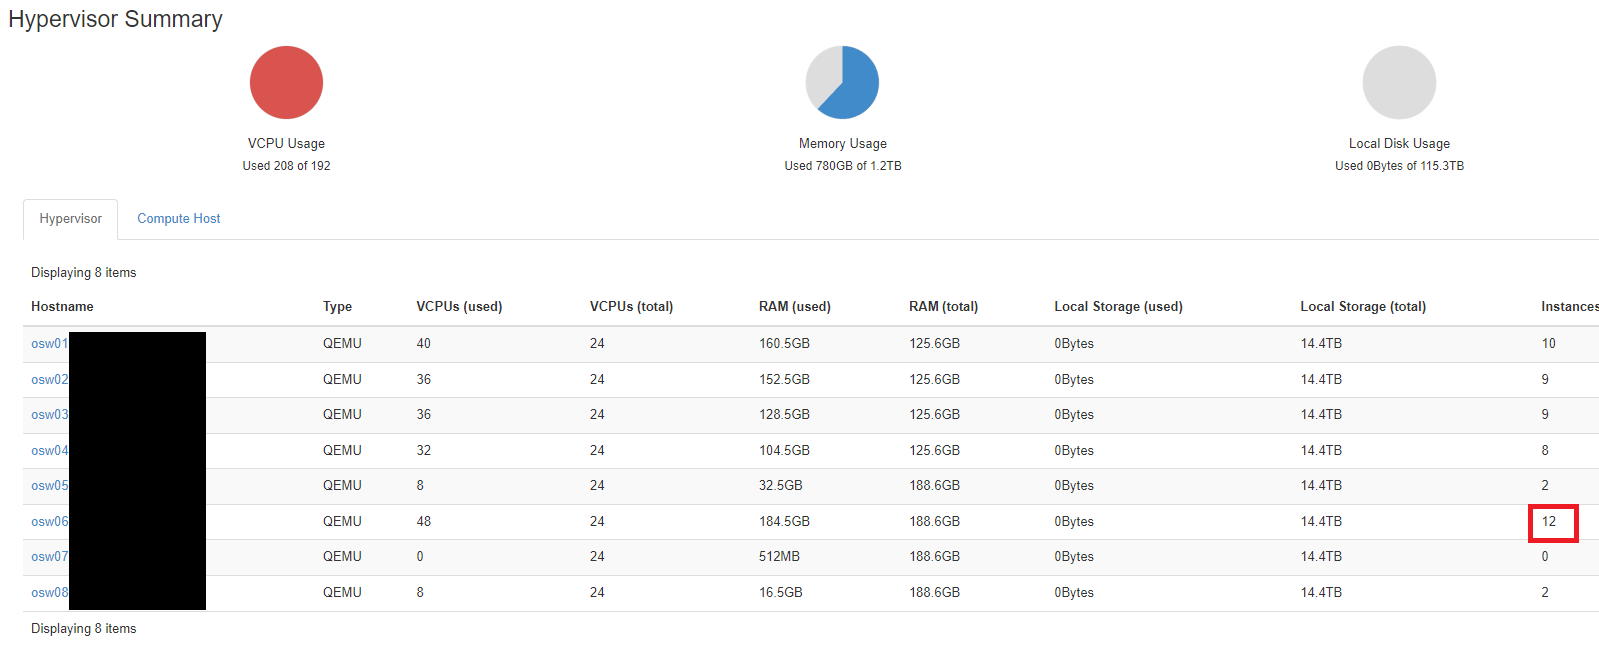Viewport: 1599px width, 655px height.
Task: Click instances count 8 in osw04 row
Action: pos(1545,451)
